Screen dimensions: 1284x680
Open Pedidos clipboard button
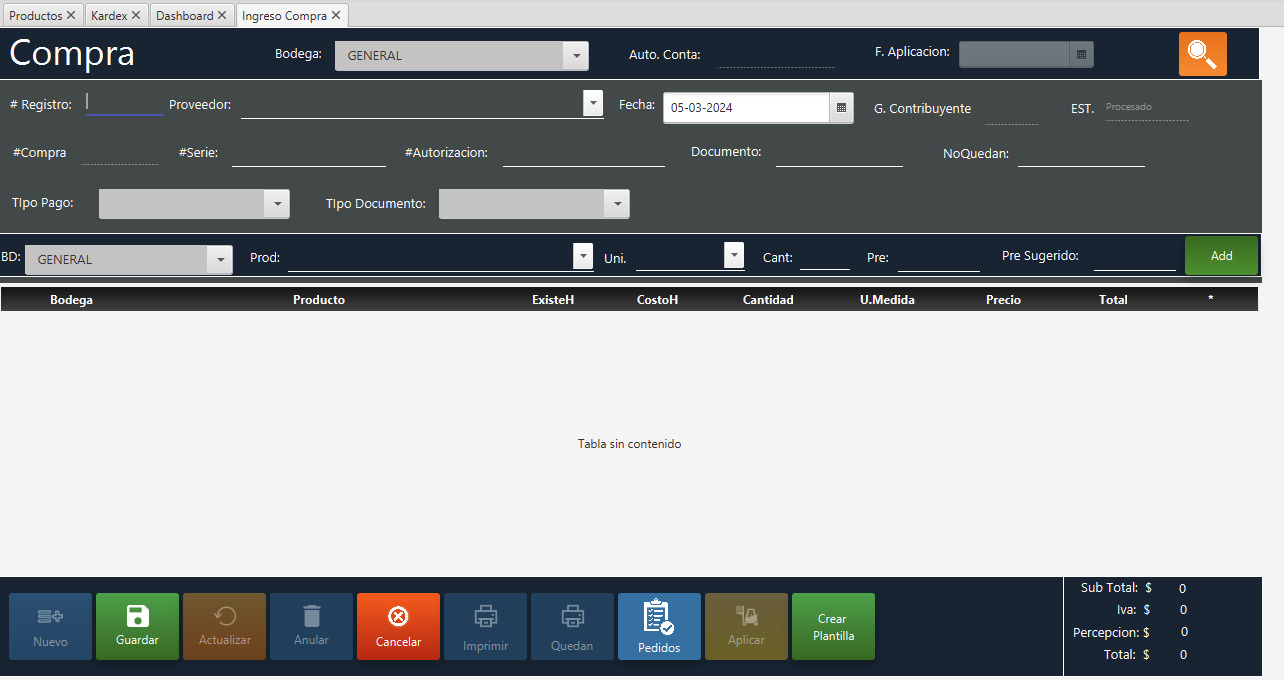[659, 627]
